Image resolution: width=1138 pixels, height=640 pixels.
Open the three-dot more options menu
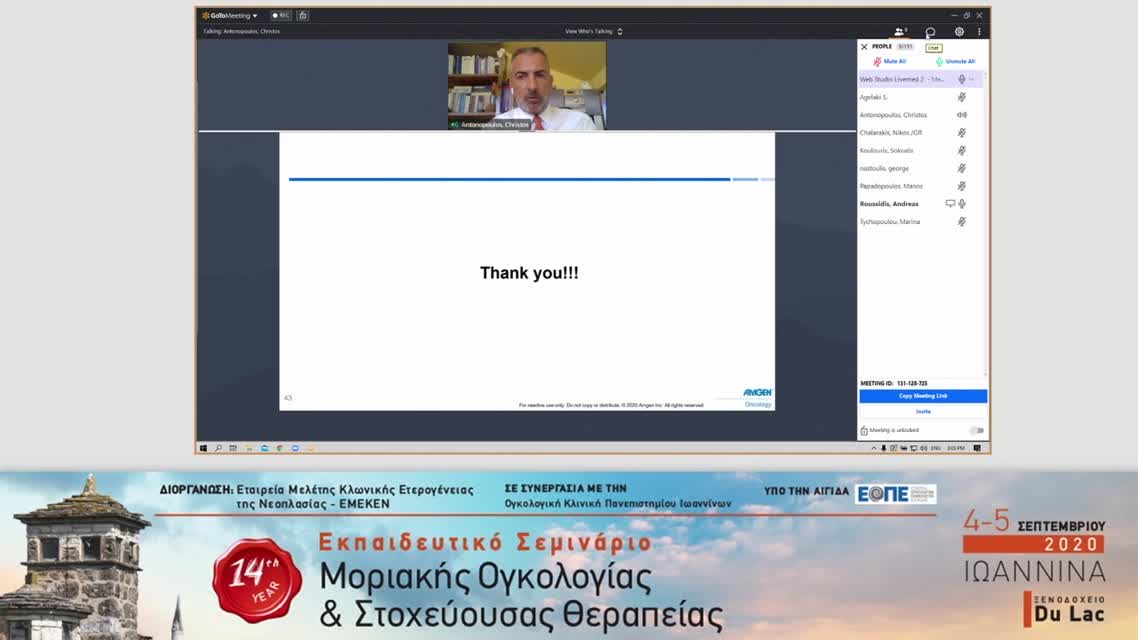tap(979, 32)
